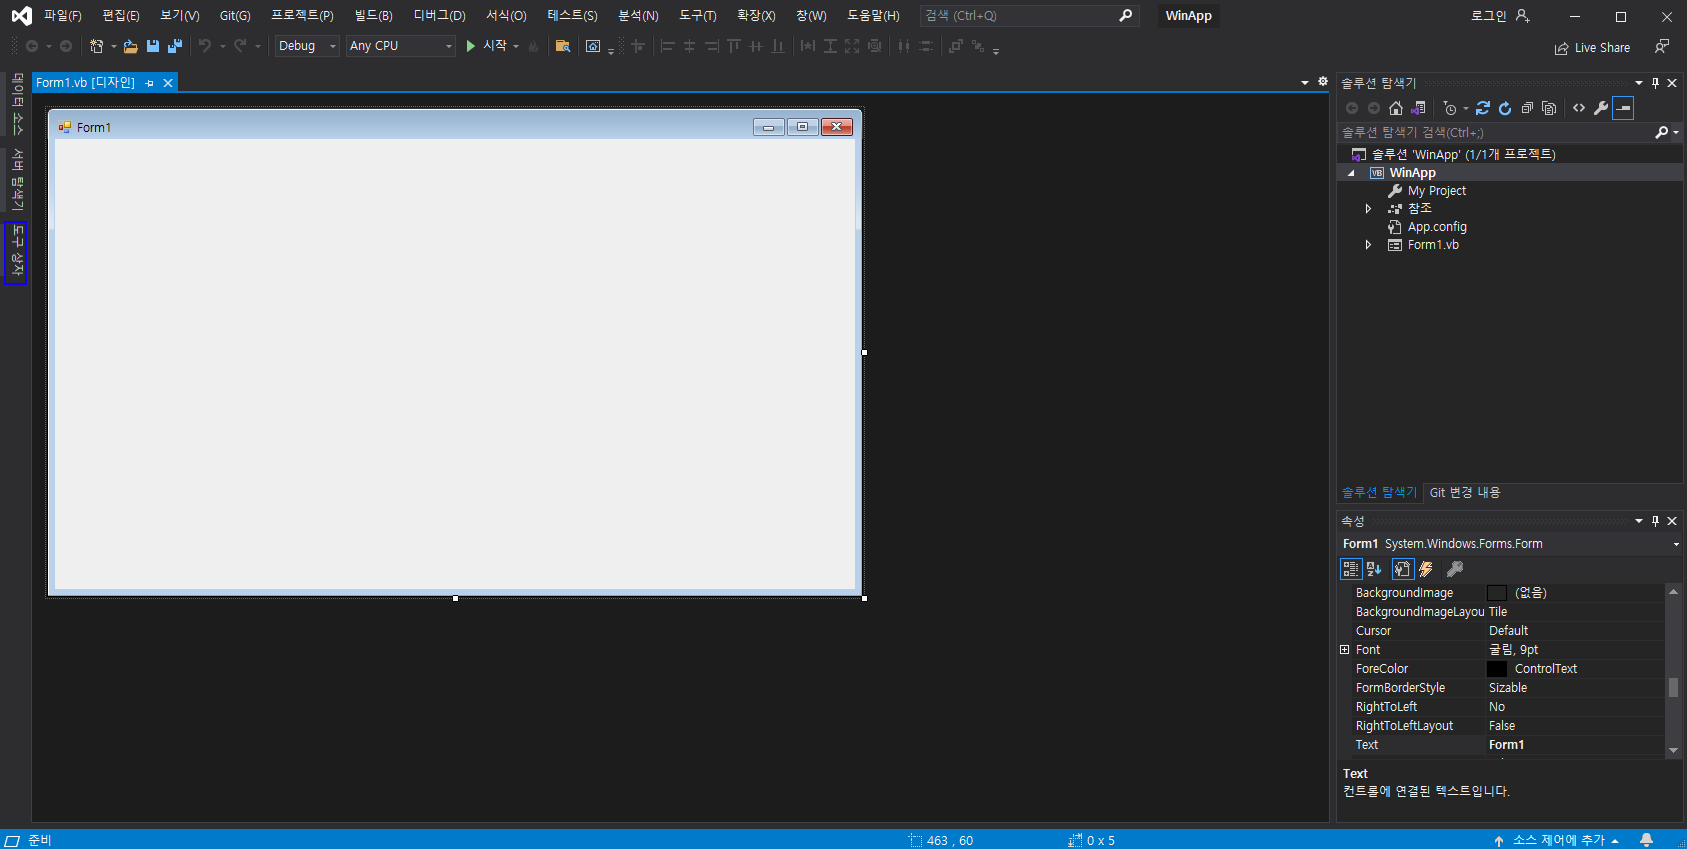Screen dimensions: 1687x849
Task: Click the BackgroundImage preview swatch
Action: tap(1497, 593)
